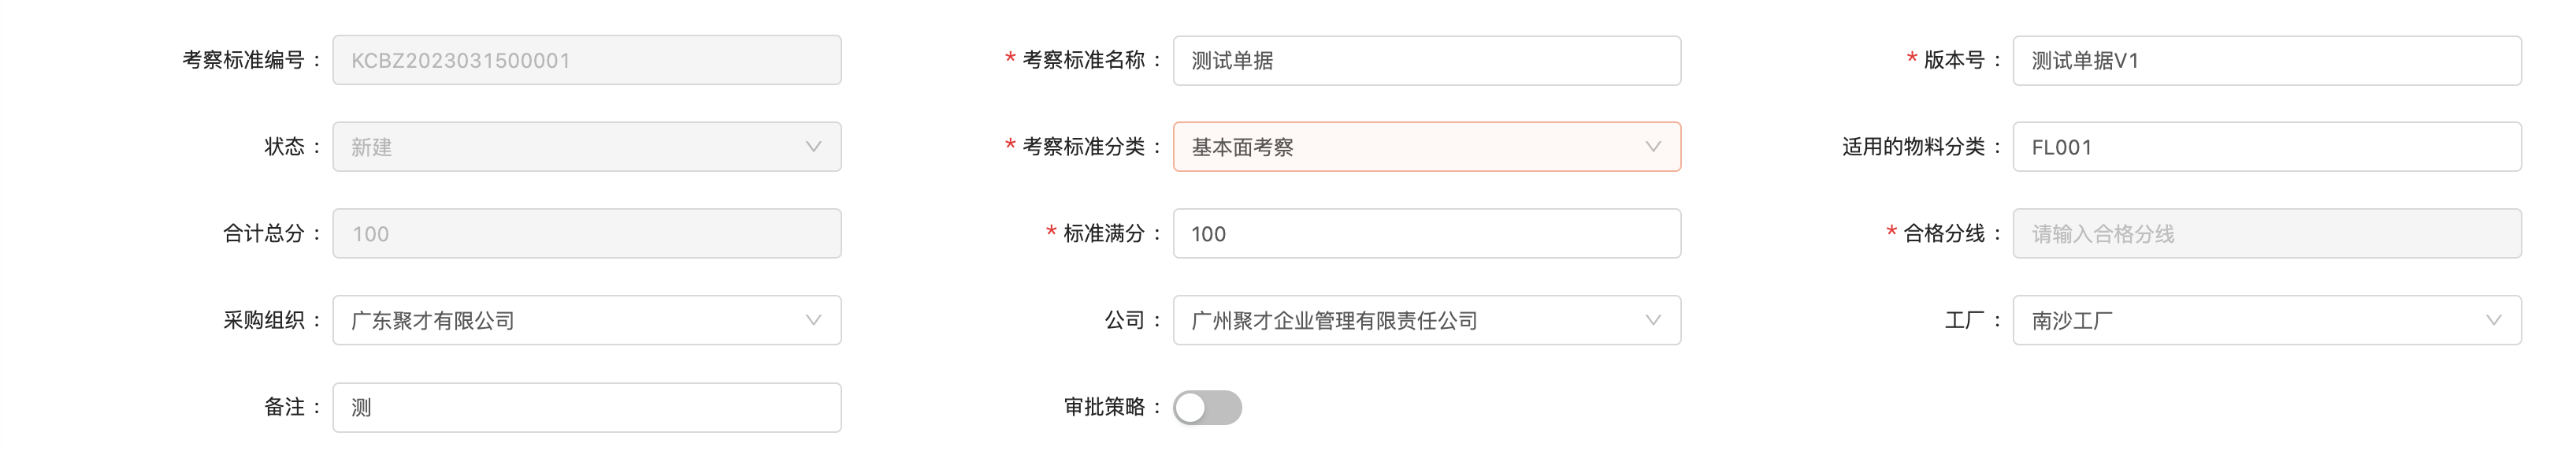Click the 合计总分 field

point(586,234)
